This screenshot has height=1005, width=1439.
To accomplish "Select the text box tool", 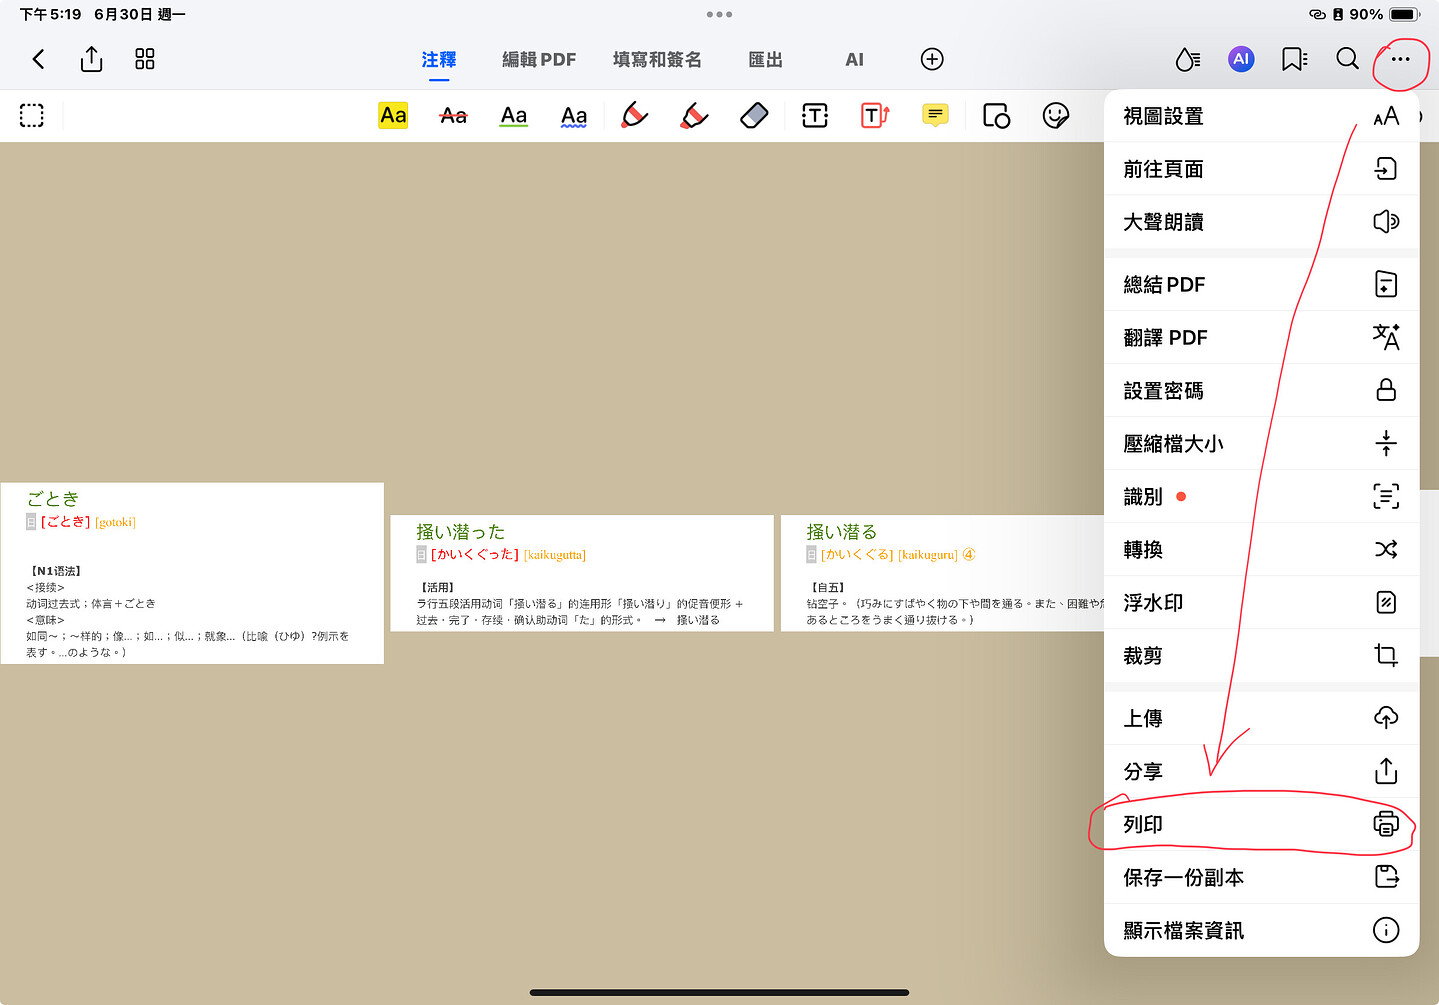I will point(815,116).
